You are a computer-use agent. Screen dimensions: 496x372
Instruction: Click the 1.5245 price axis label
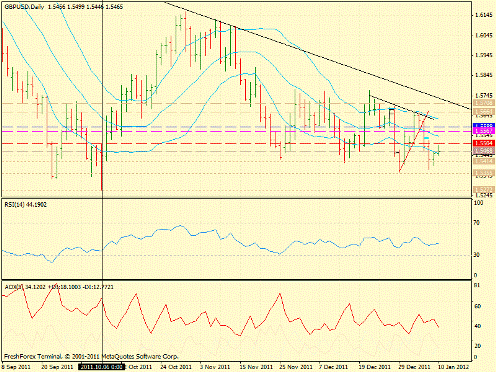coord(483,195)
